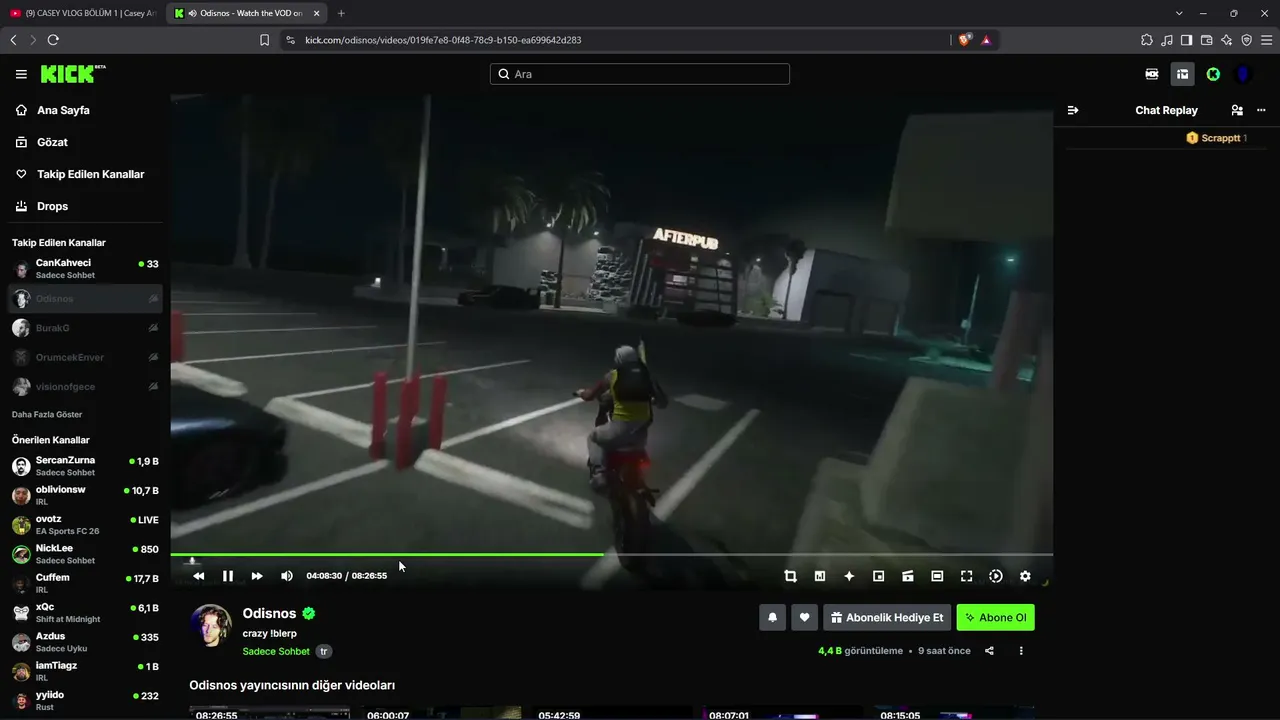Image resolution: width=1280 pixels, height=720 pixels.
Task: Open chat users list icon
Action: coord(1237,110)
